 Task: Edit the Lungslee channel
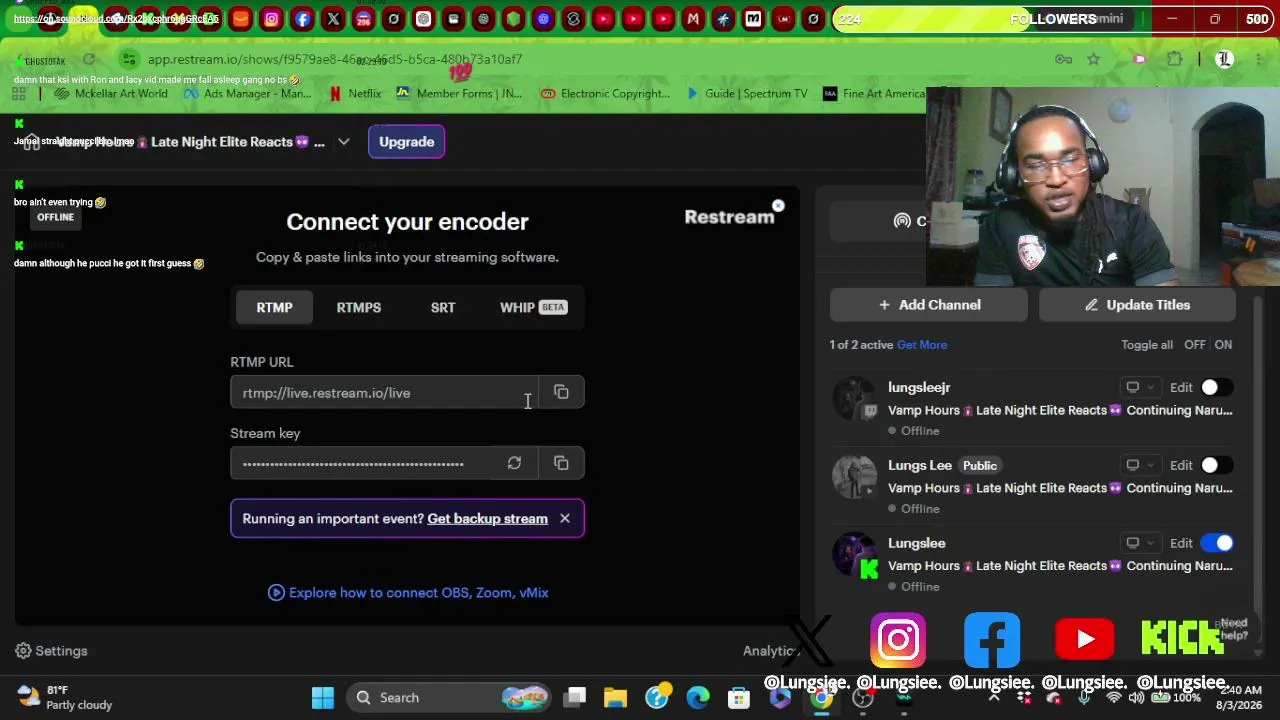(1181, 543)
